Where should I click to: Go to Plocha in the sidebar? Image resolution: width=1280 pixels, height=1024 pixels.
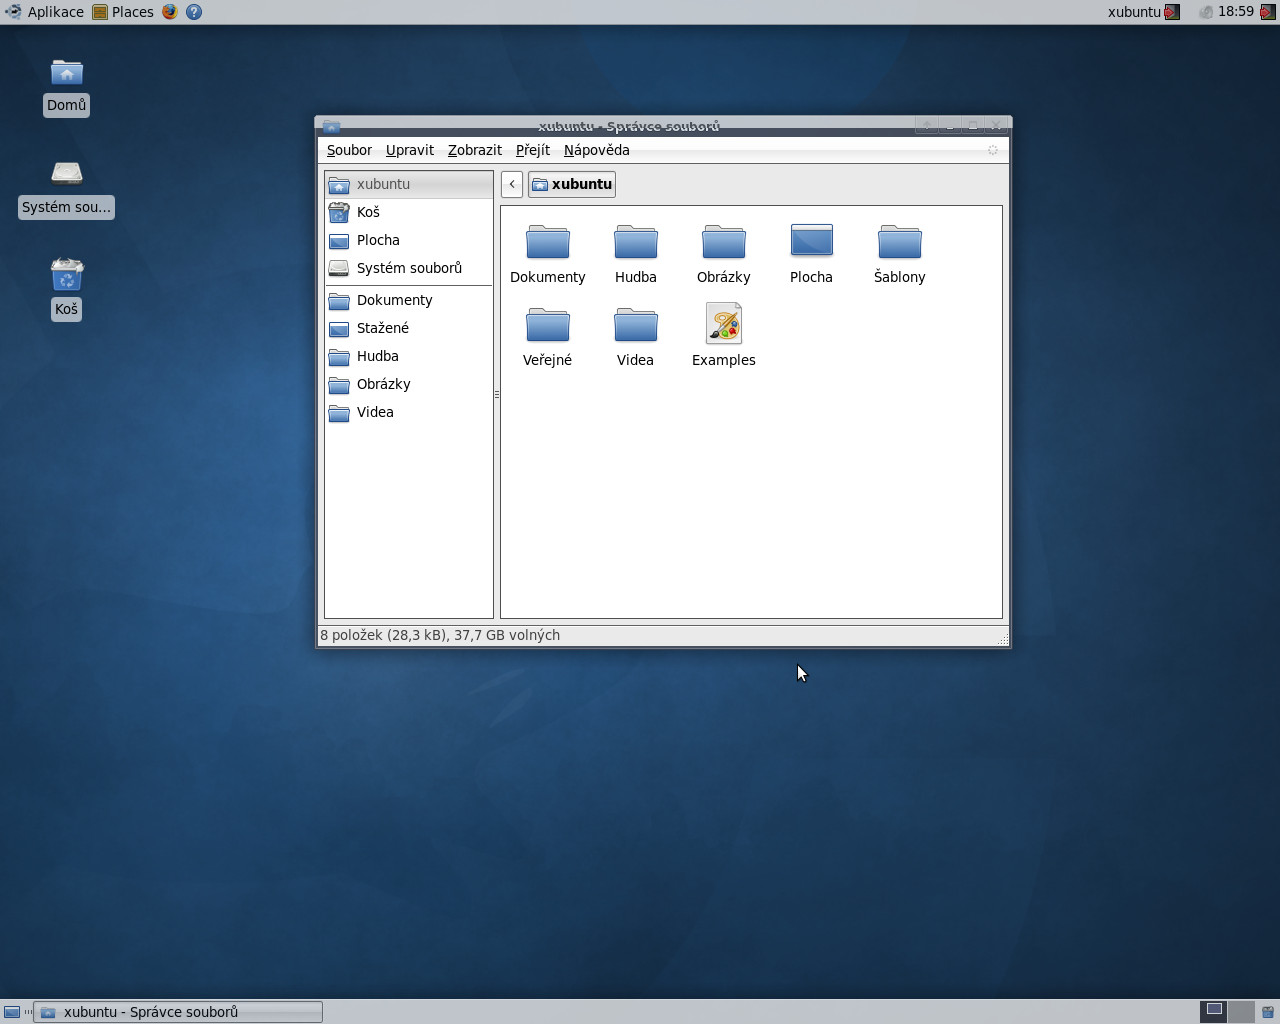pos(409,240)
